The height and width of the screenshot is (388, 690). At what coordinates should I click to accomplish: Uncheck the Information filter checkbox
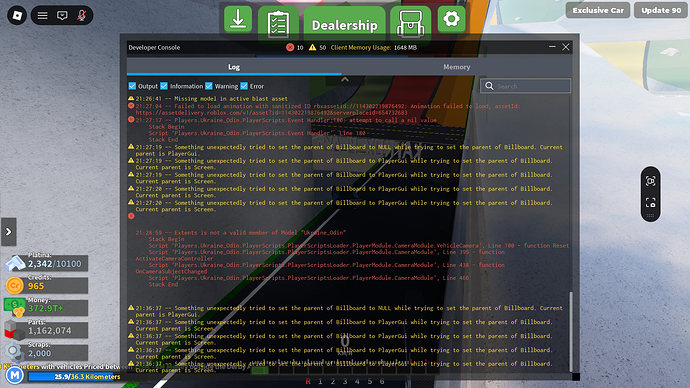coord(164,86)
